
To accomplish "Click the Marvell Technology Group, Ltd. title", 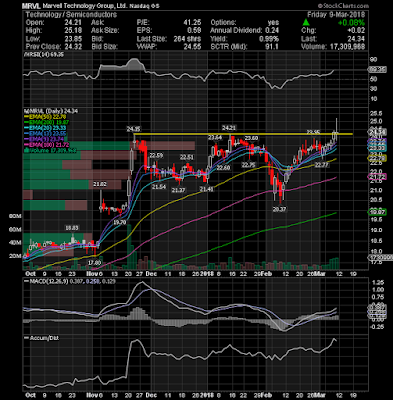I will (85, 6).
